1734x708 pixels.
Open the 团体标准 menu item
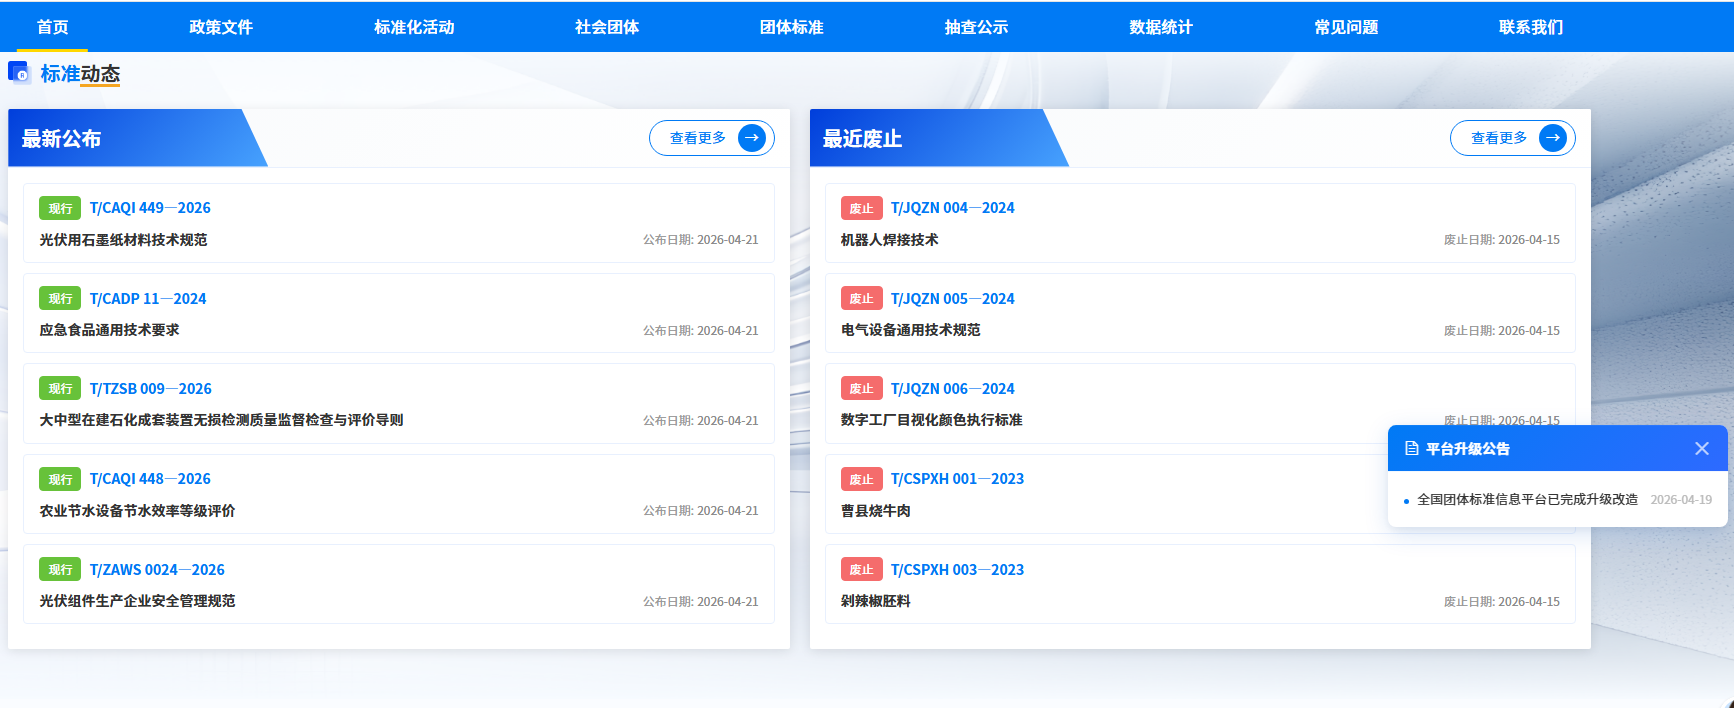point(791,27)
